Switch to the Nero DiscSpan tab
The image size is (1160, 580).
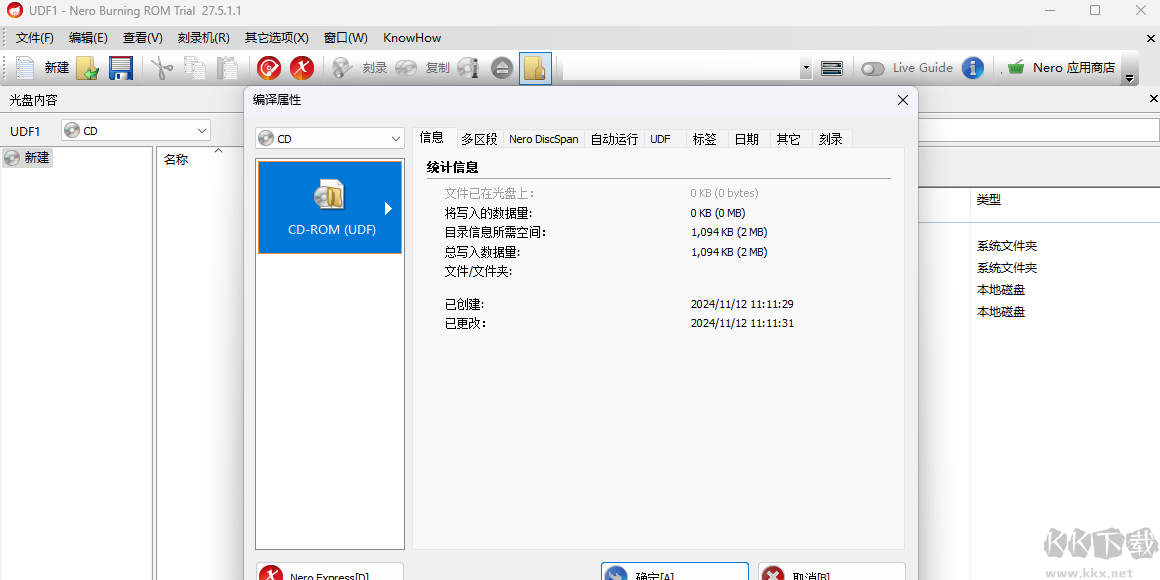click(x=544, y=139)
